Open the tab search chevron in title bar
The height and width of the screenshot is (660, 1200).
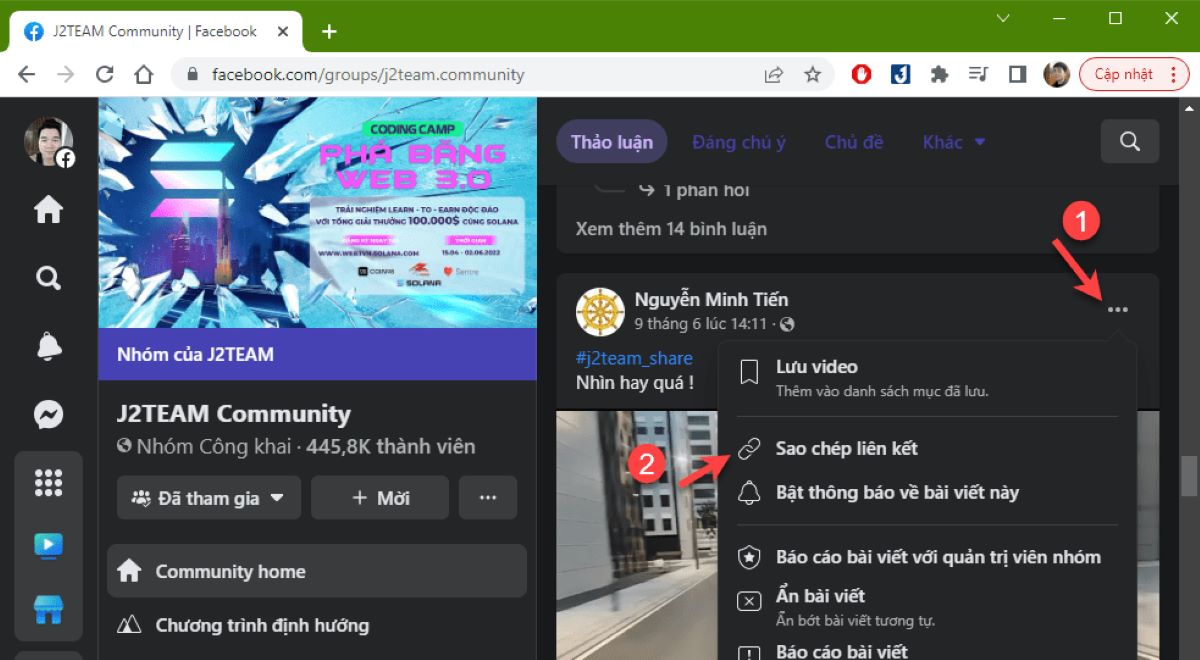tap(1004, 18)
